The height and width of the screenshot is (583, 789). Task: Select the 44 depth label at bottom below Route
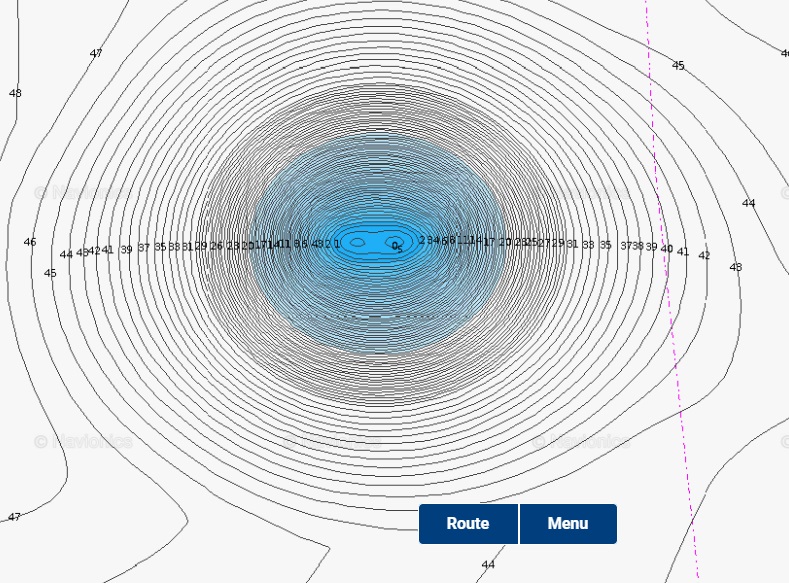coord(488,565)
